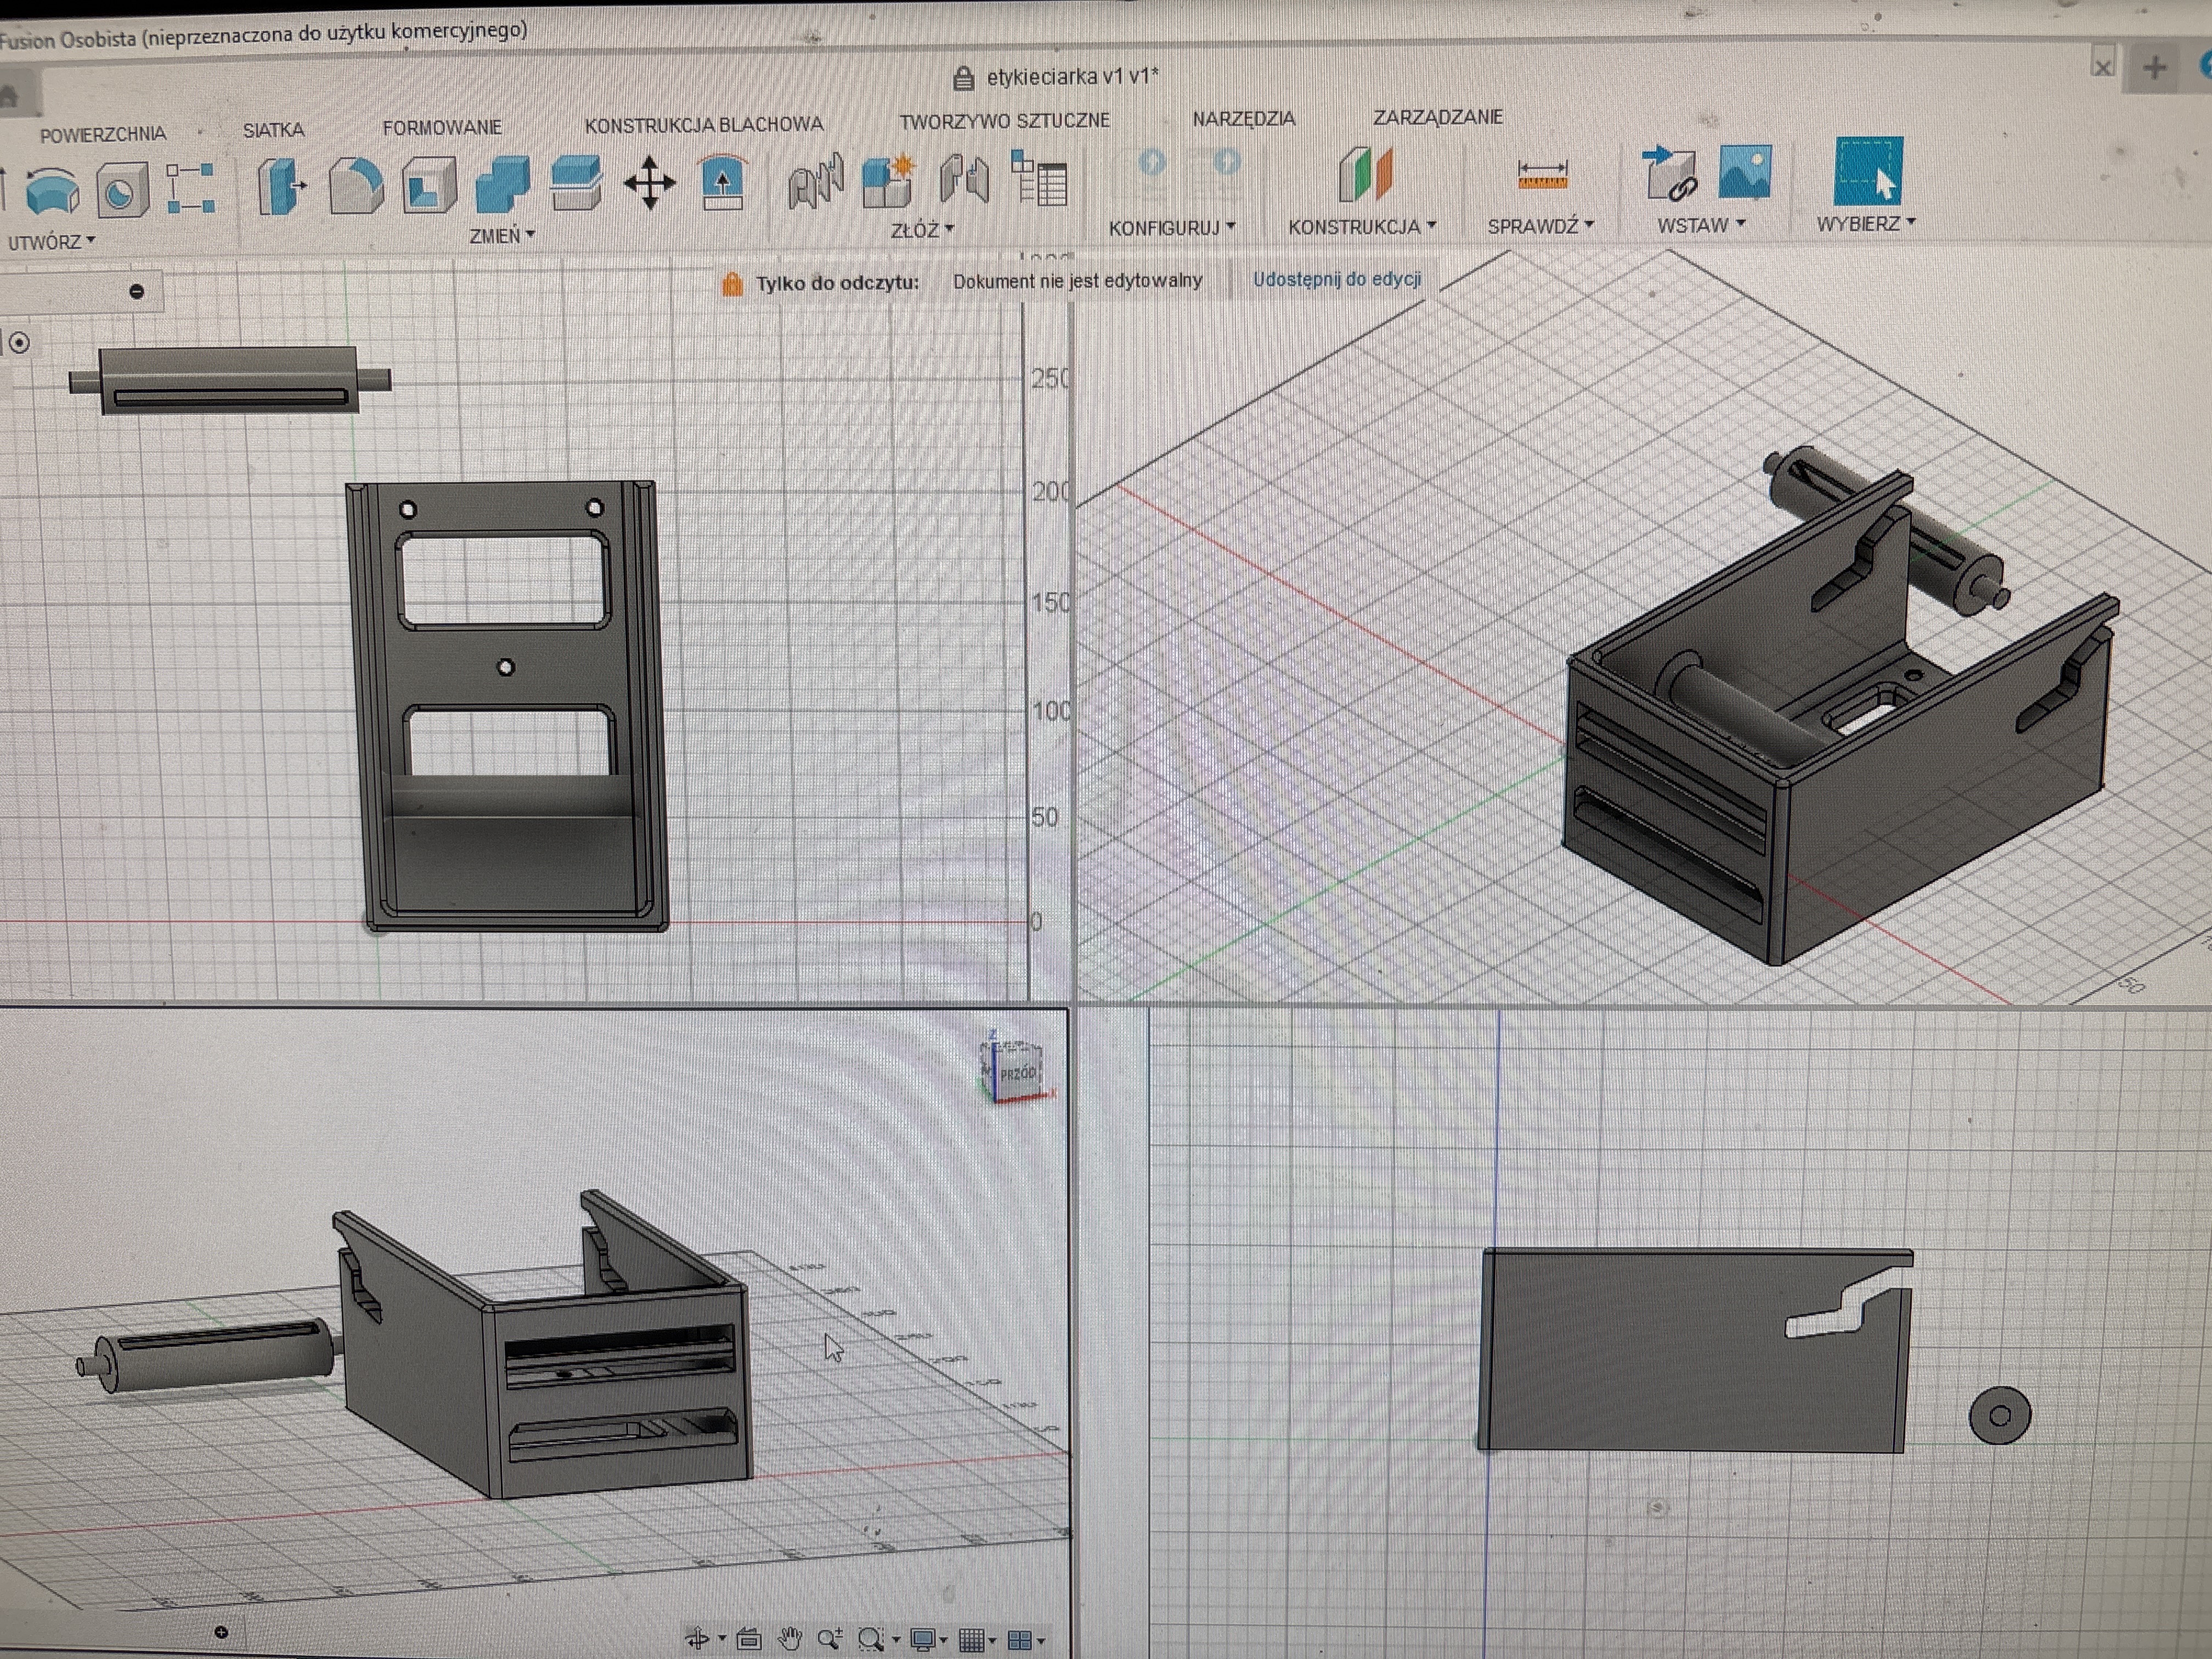Select the etykieciarka v1 v1* document tab
The width and height of the screenshot is (2212, 1659).
click(x=1056, y=77)
